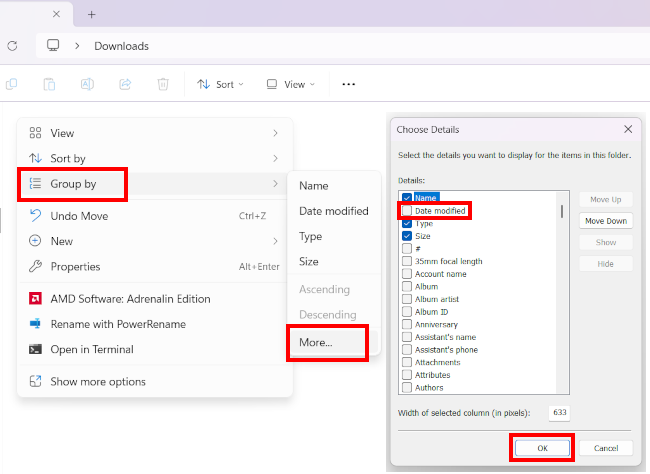Click the Delete trash icon in toolbar
Screen dimensions: 650x474
click(x=163, y=84)
